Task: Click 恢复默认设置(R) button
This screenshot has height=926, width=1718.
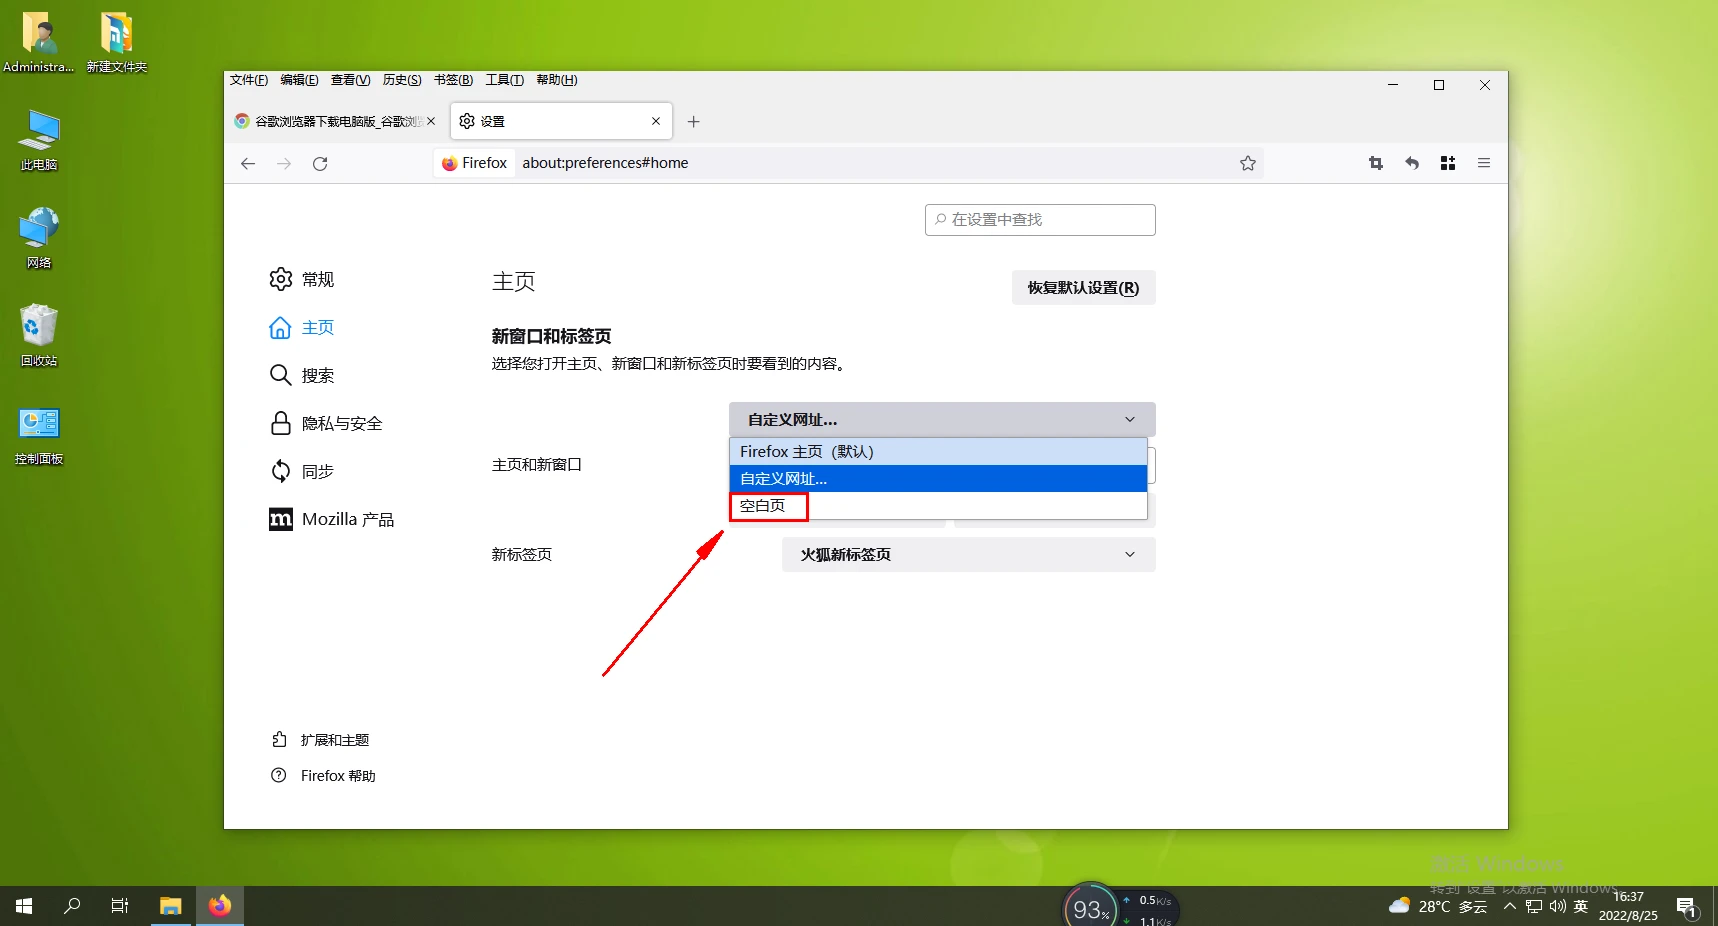Action: [x=1083, y=288]
